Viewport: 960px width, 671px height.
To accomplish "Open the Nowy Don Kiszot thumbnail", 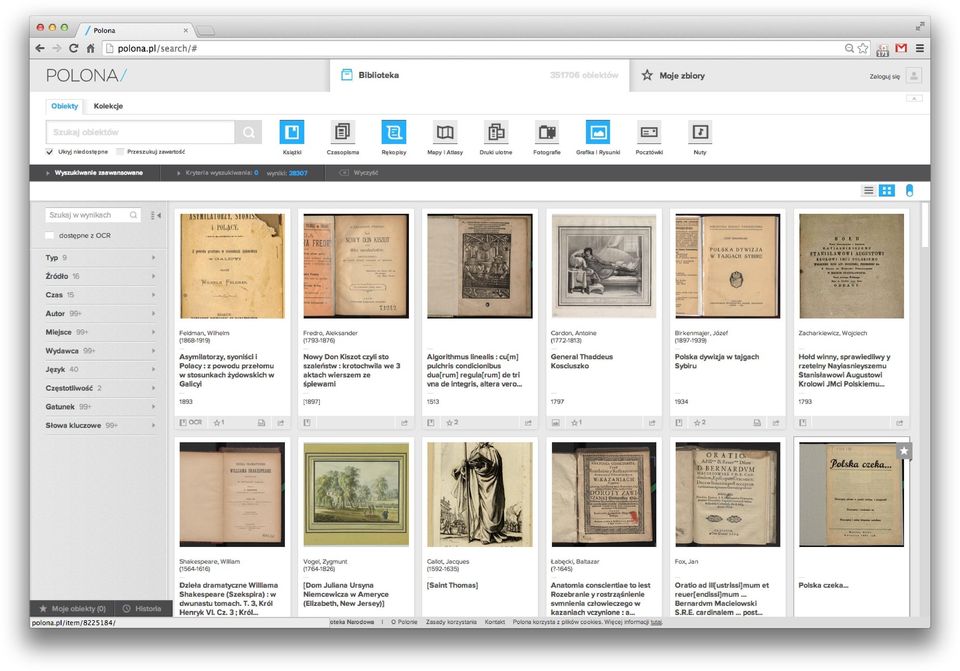I will tap(356, 266).
